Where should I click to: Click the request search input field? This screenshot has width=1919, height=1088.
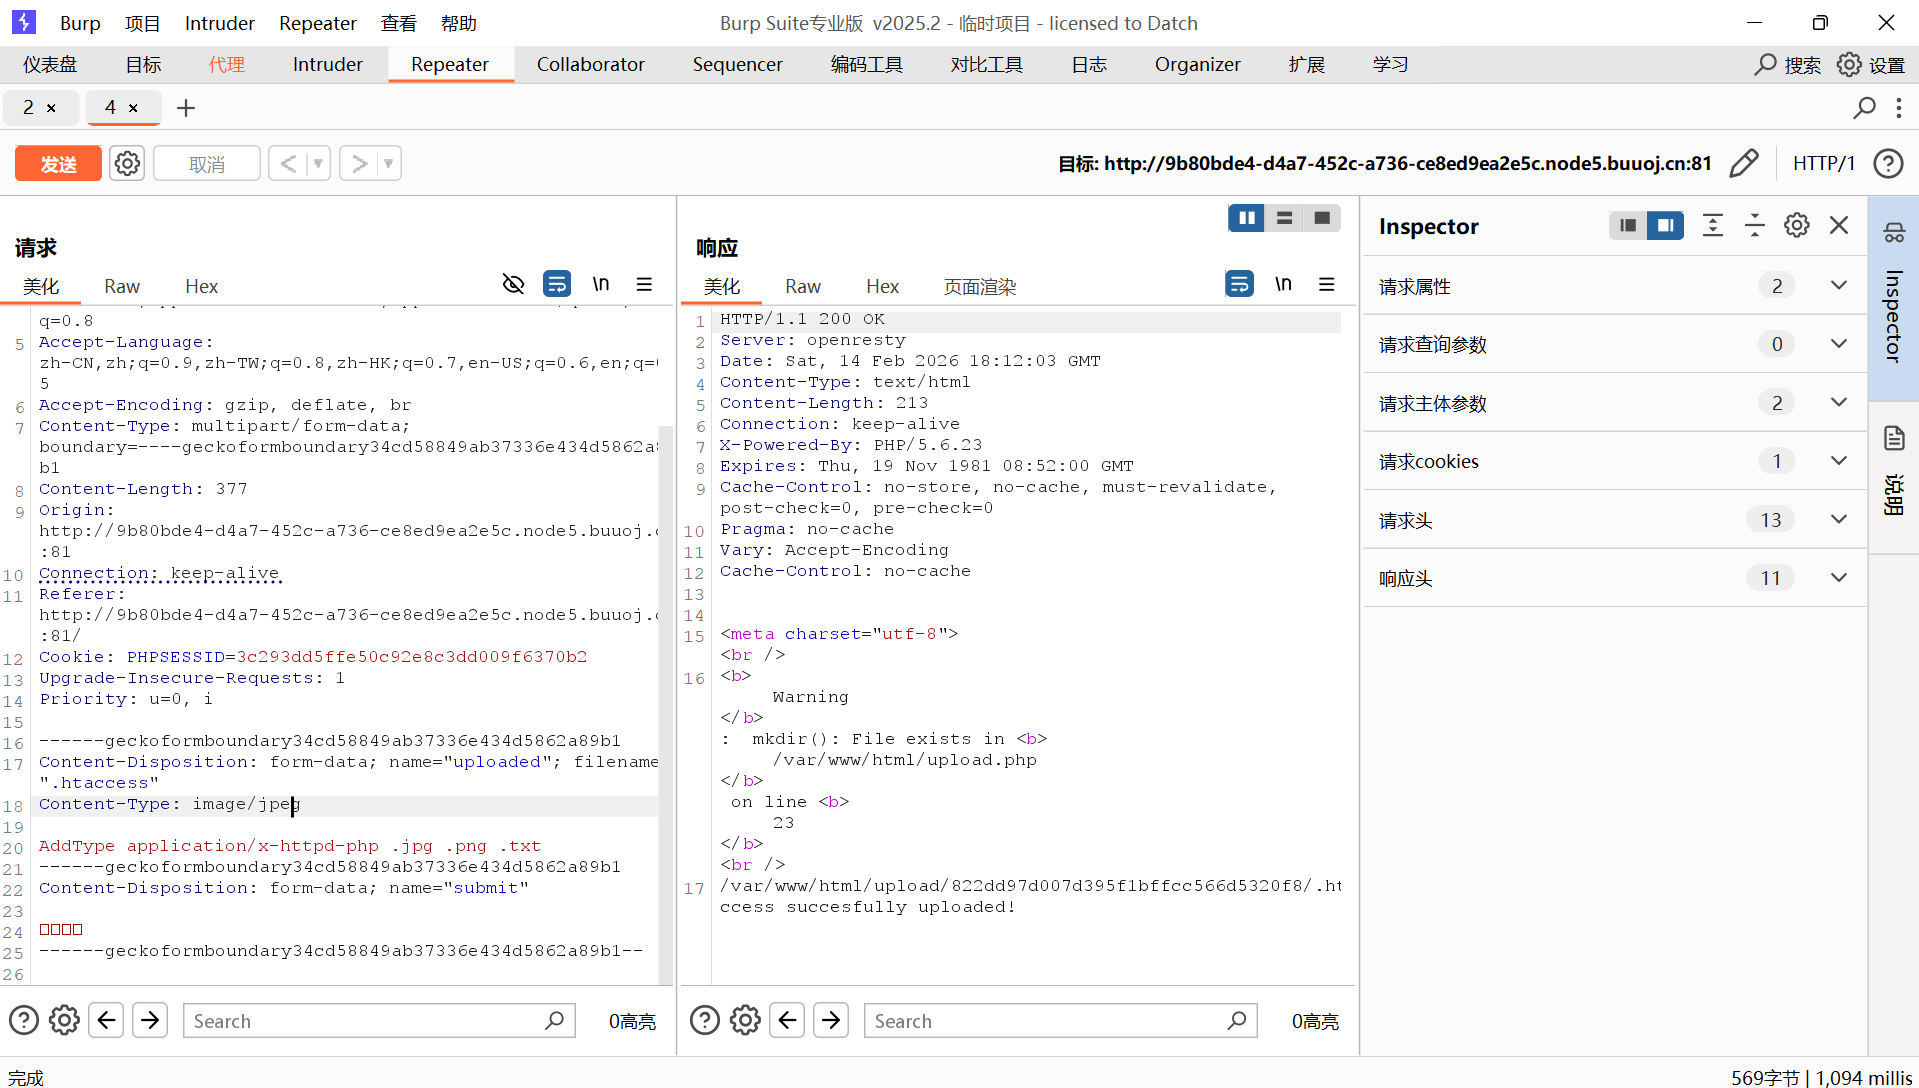click(379, 1020)
